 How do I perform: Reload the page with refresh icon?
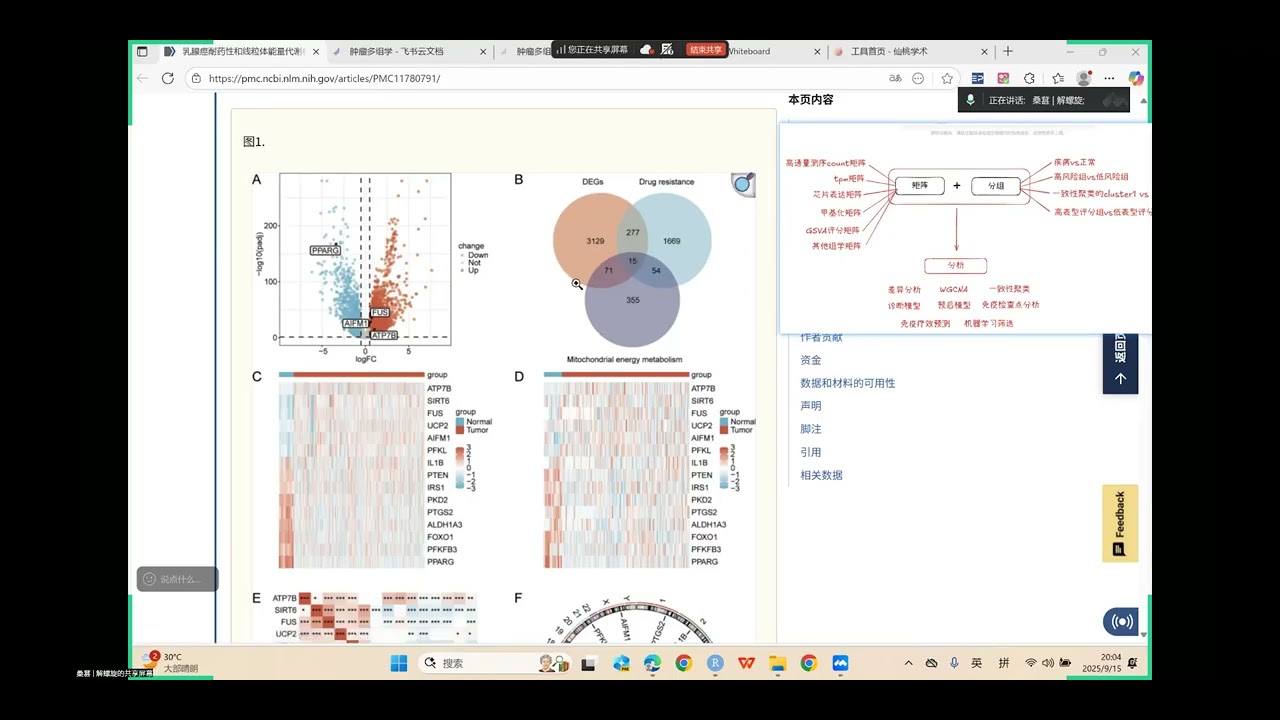click(x=168, y=78)
